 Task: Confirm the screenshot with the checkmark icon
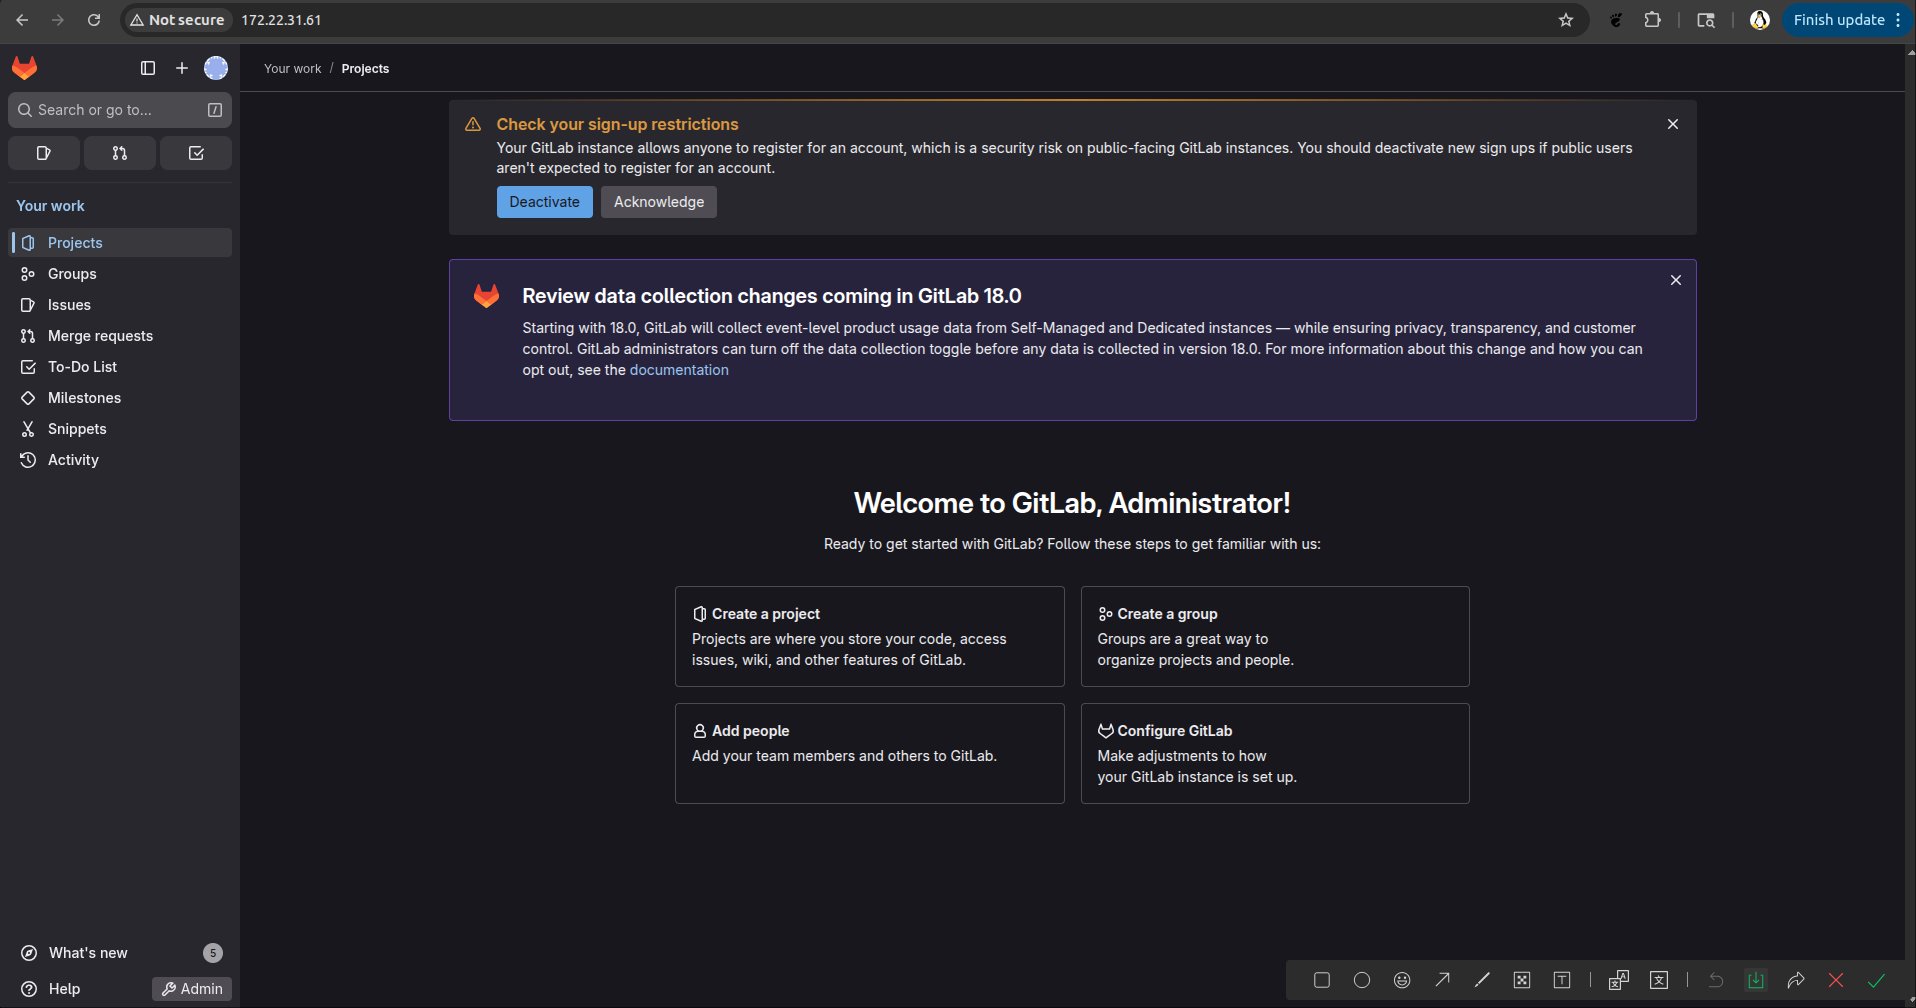(1877, 980)
